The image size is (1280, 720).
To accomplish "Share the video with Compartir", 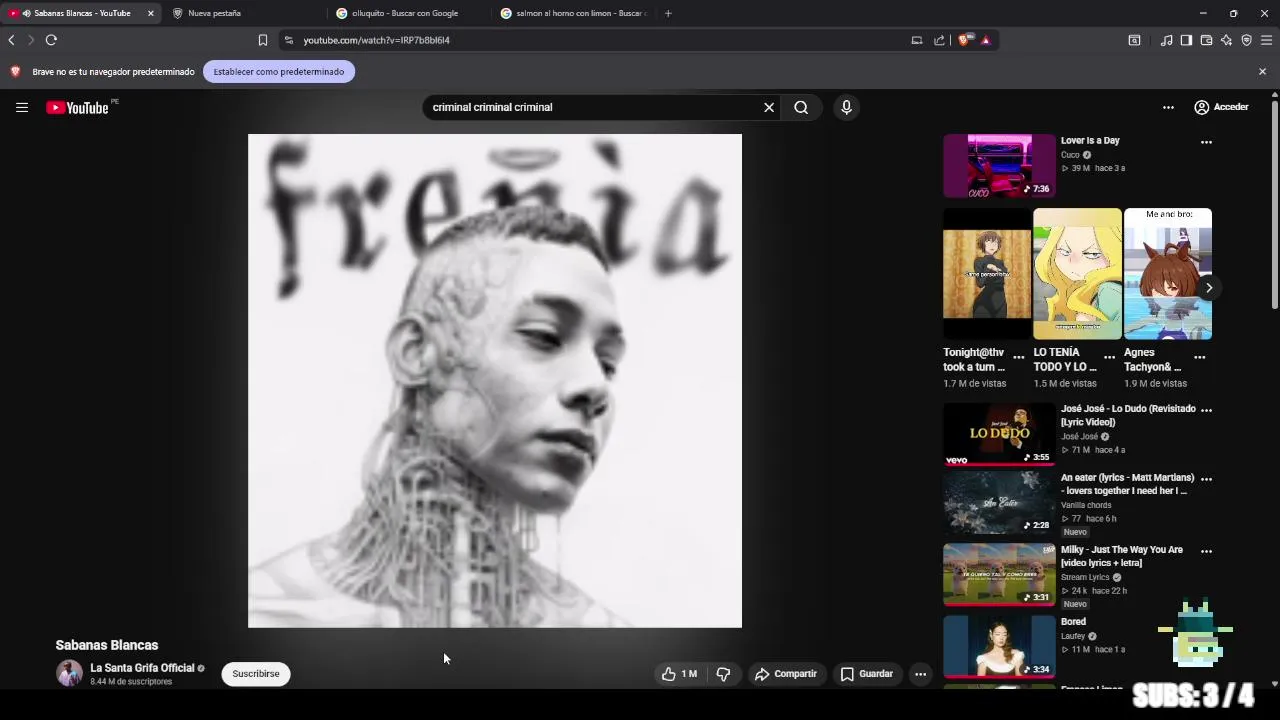I will click(786, 674).
